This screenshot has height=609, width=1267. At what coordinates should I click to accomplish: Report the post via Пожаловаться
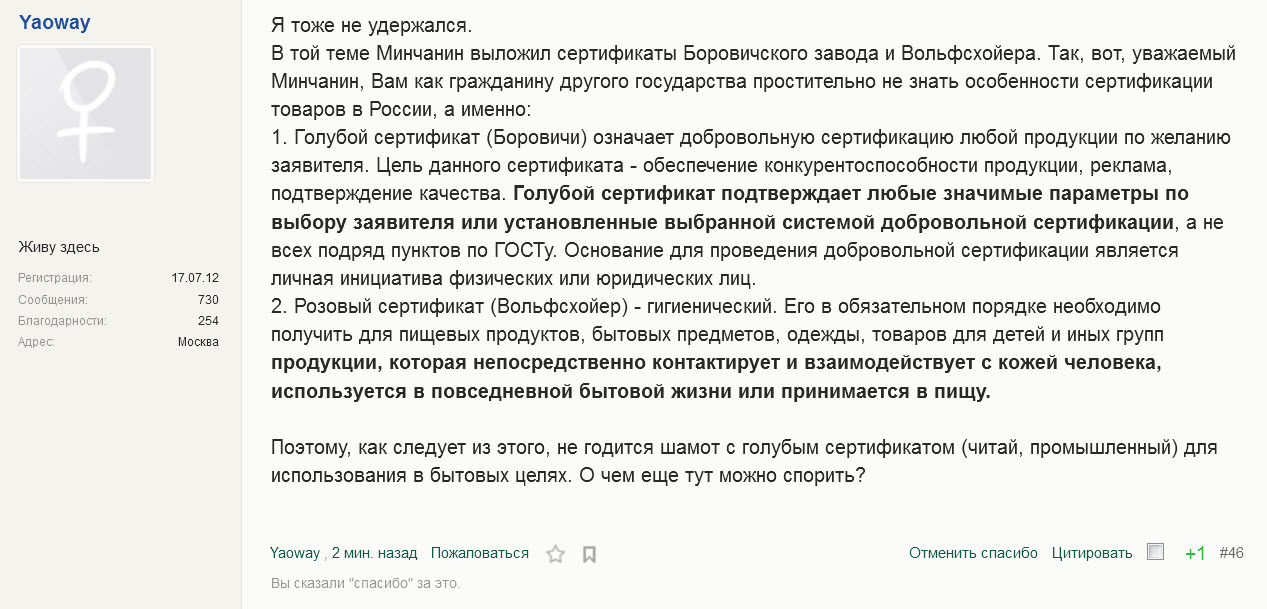click(480, 553)
